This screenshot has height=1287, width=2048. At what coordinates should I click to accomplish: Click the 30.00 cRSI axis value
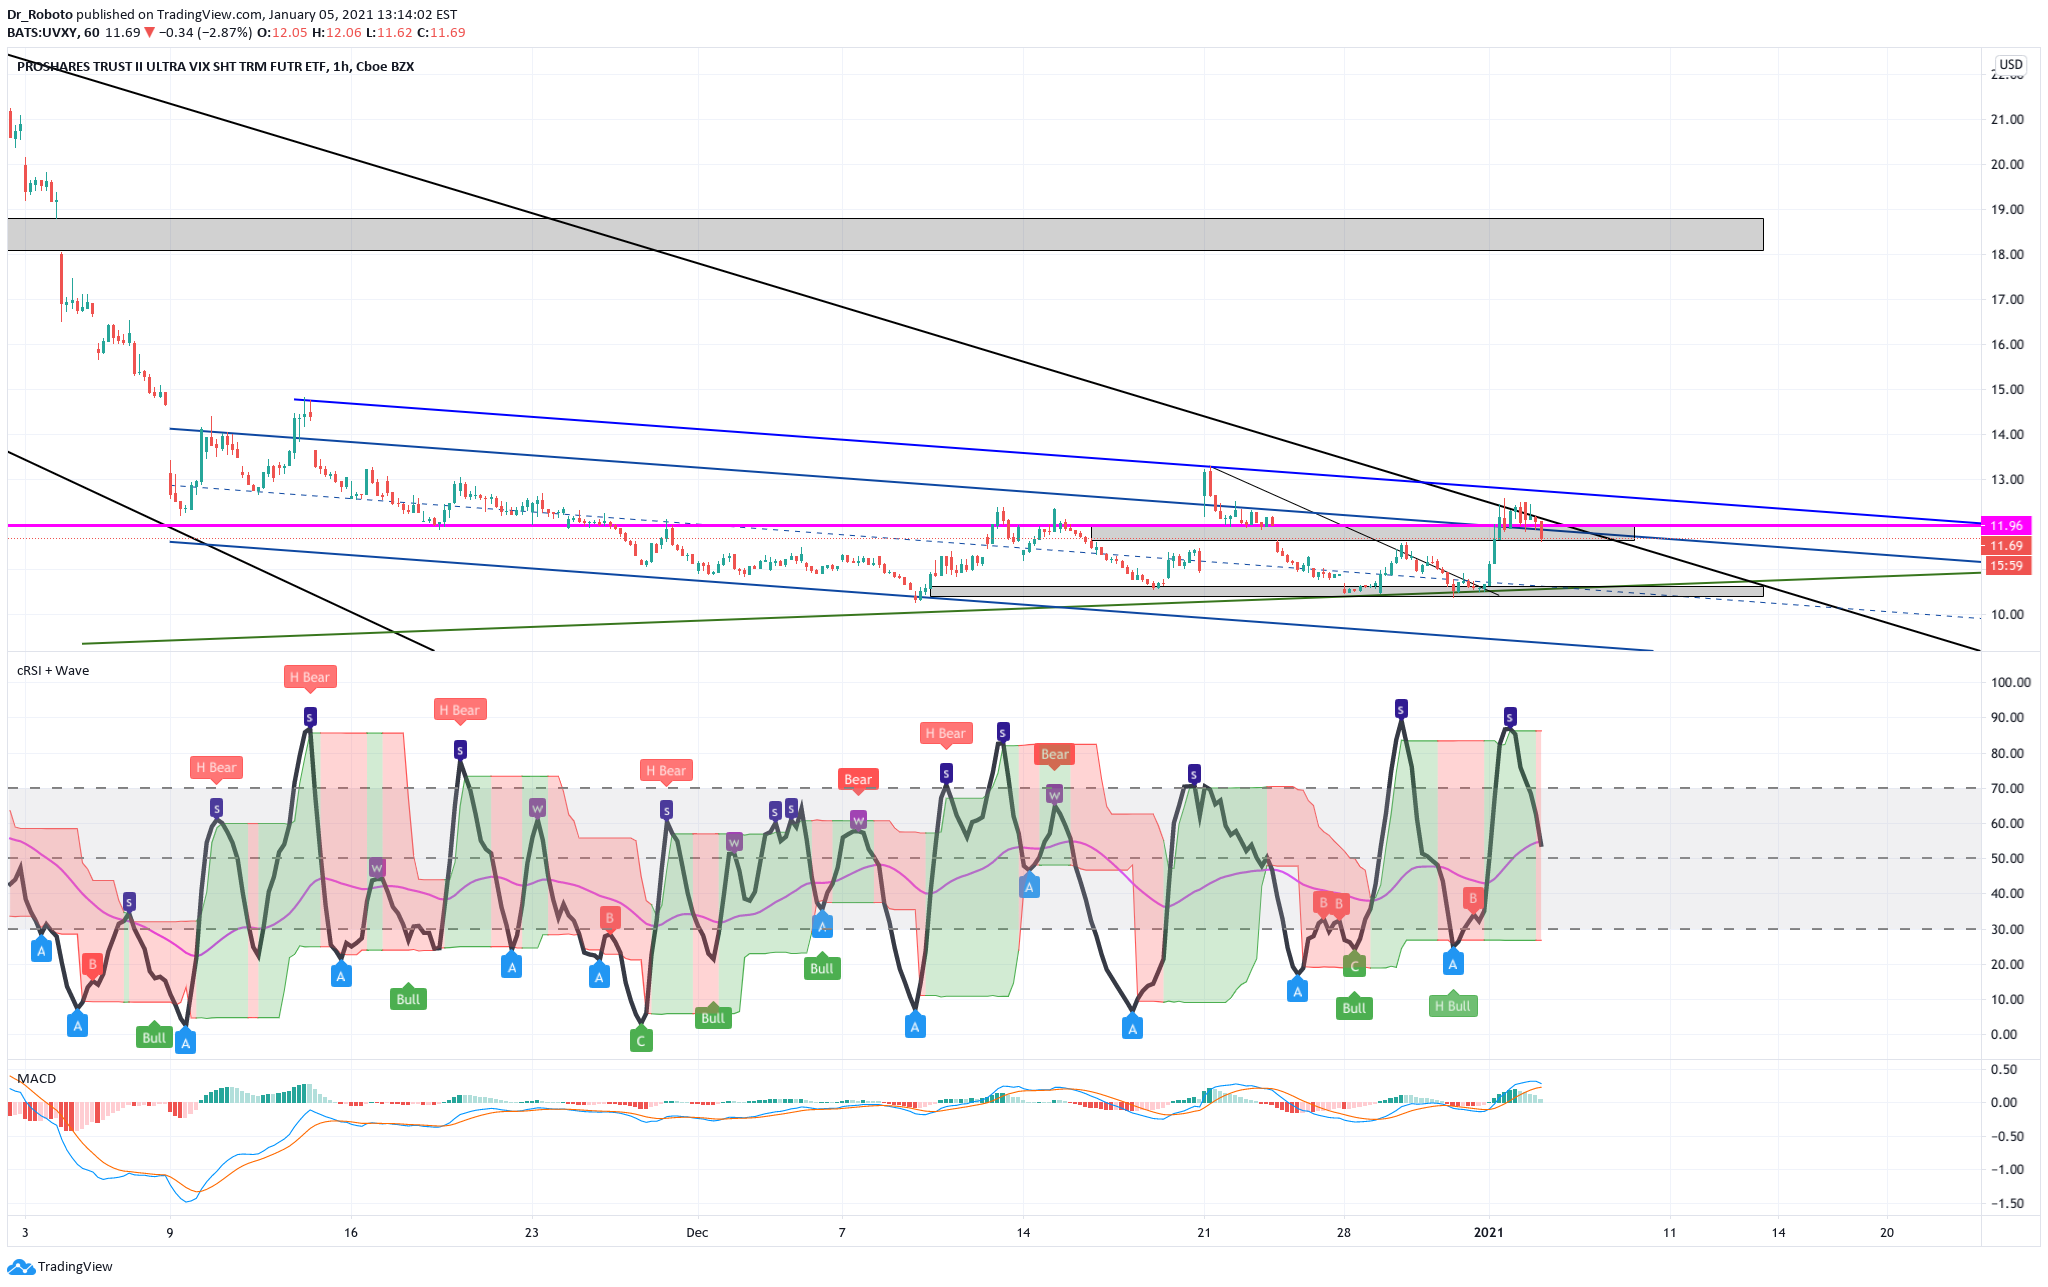click(2007, 929)
